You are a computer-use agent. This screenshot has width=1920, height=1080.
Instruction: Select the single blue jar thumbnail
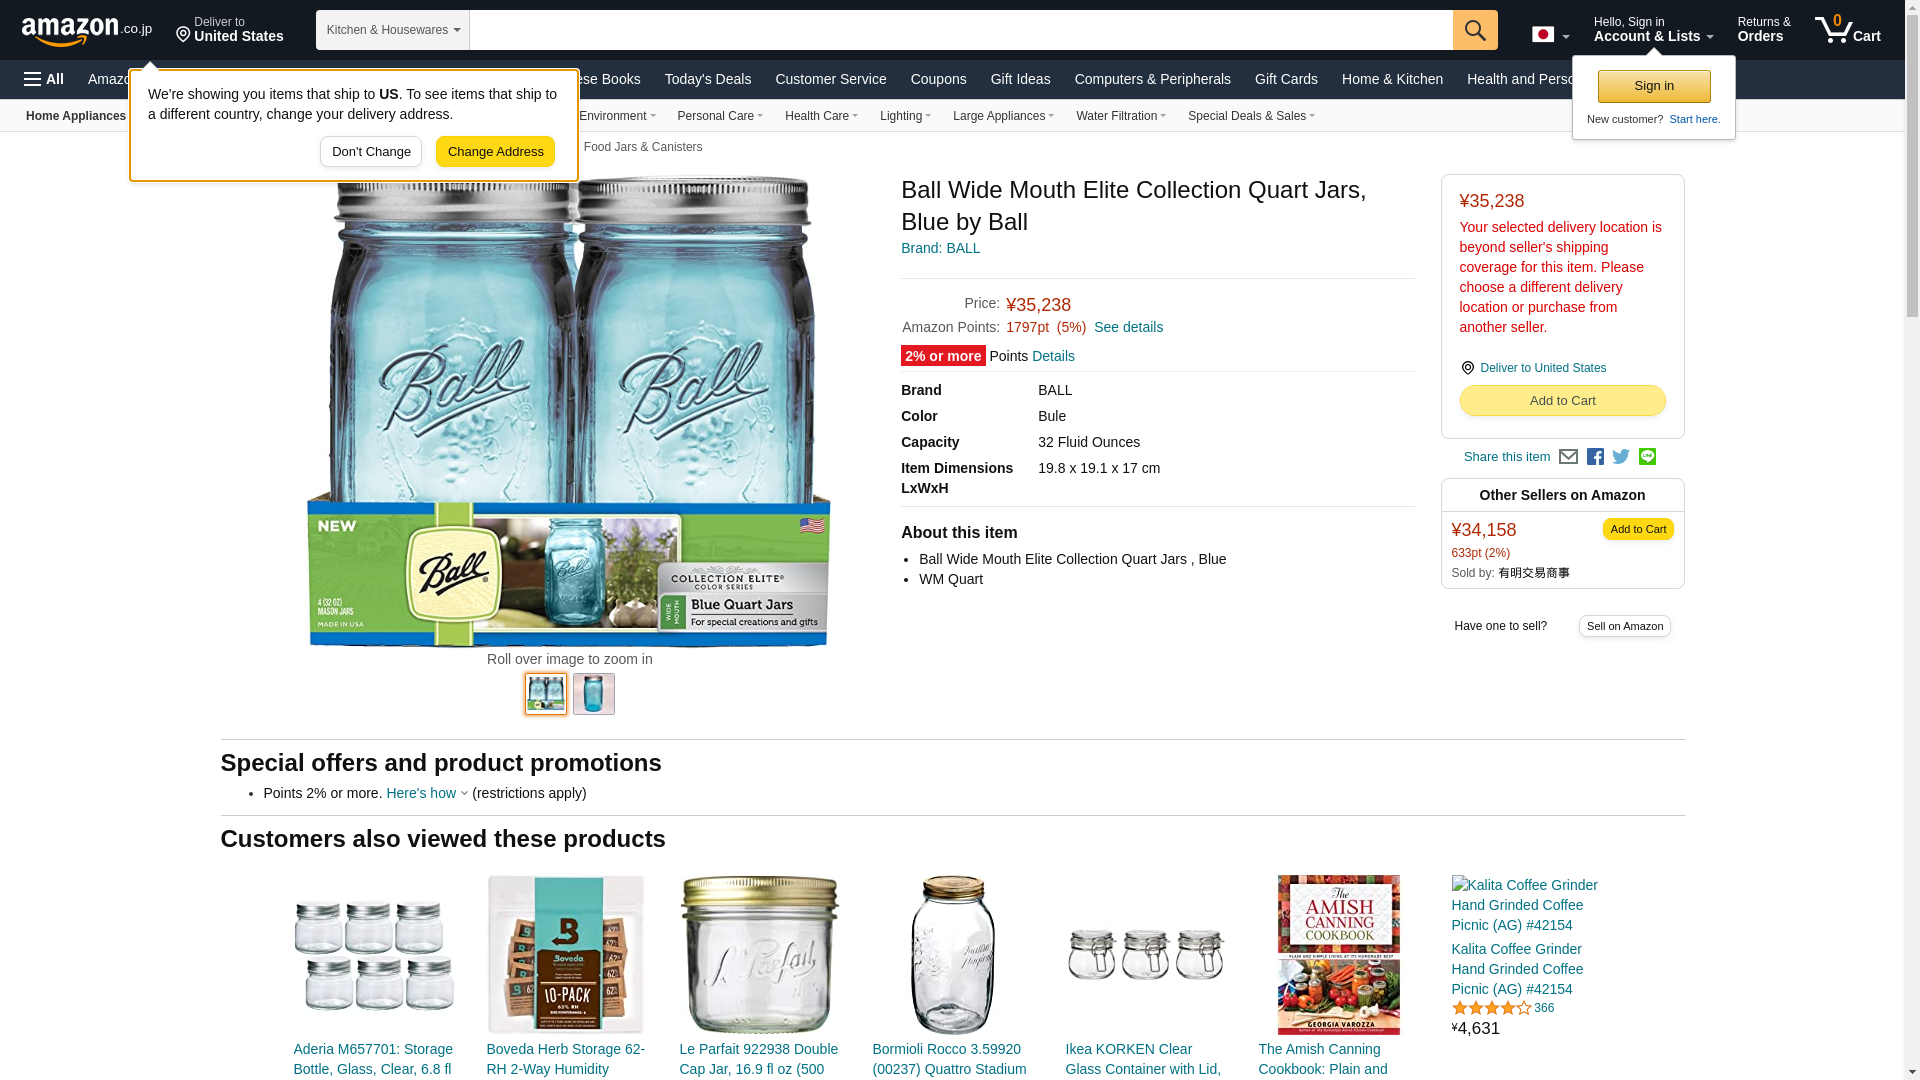coord(594,694)
